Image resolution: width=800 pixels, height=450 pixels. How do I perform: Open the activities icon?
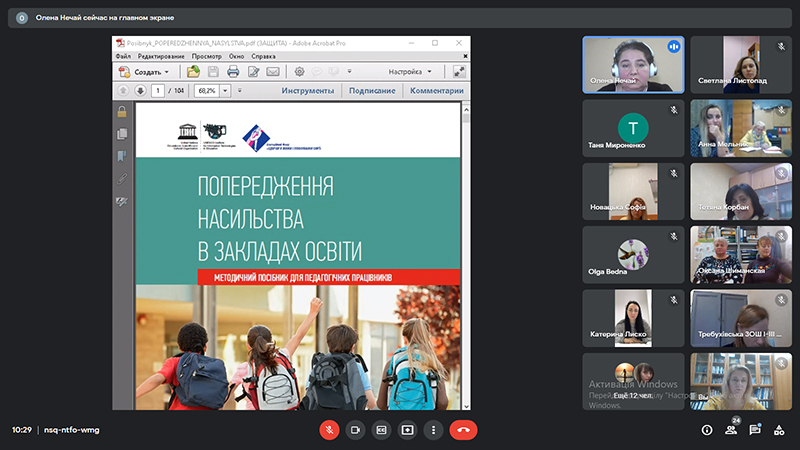(779, 430)
